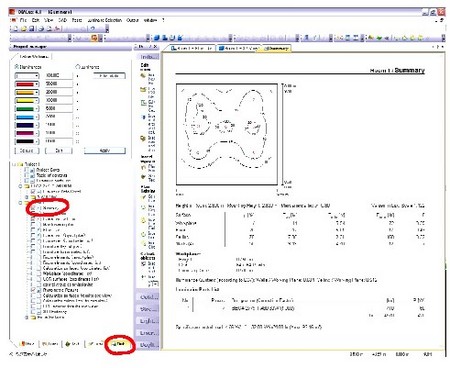This screenshot has height=368, width=450.
Task: Open the Outd... section in the Guide
Action: tap(148, 297)
